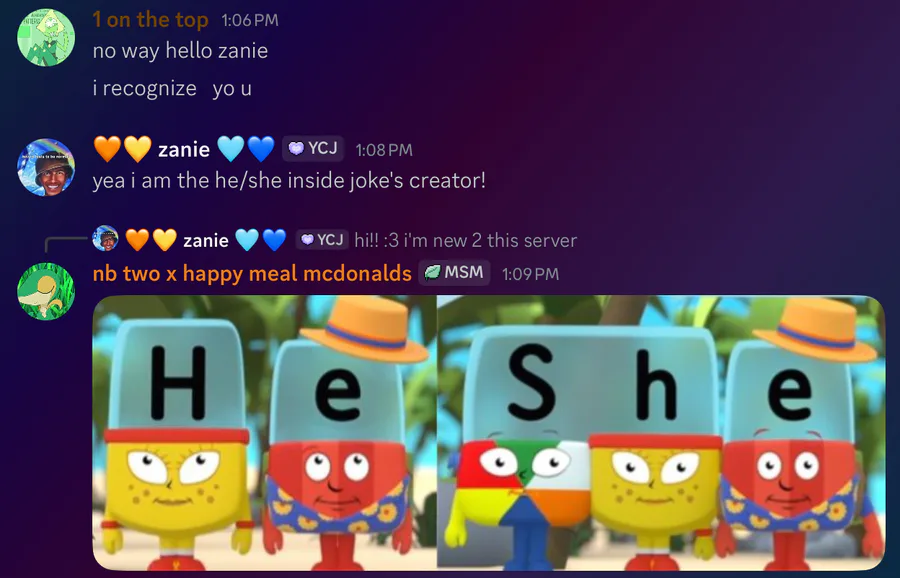Select message about he/she inside joke's creator

click(x=289, y=181)
